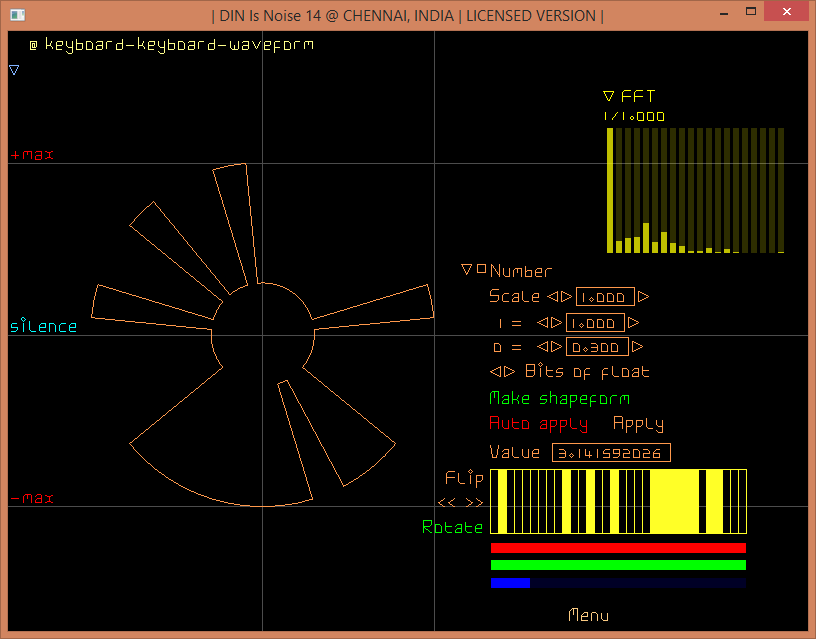Maximize the DIN Is Noise window
The image size is (816, 639).
click(x=751, y=11)
